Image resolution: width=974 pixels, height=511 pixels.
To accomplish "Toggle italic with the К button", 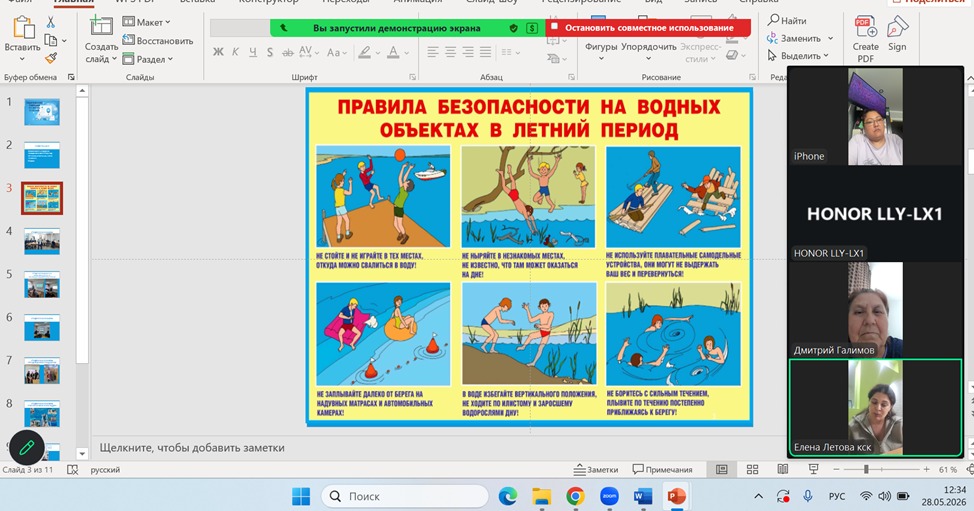I will pyautogui.click(x=235, y=52).
